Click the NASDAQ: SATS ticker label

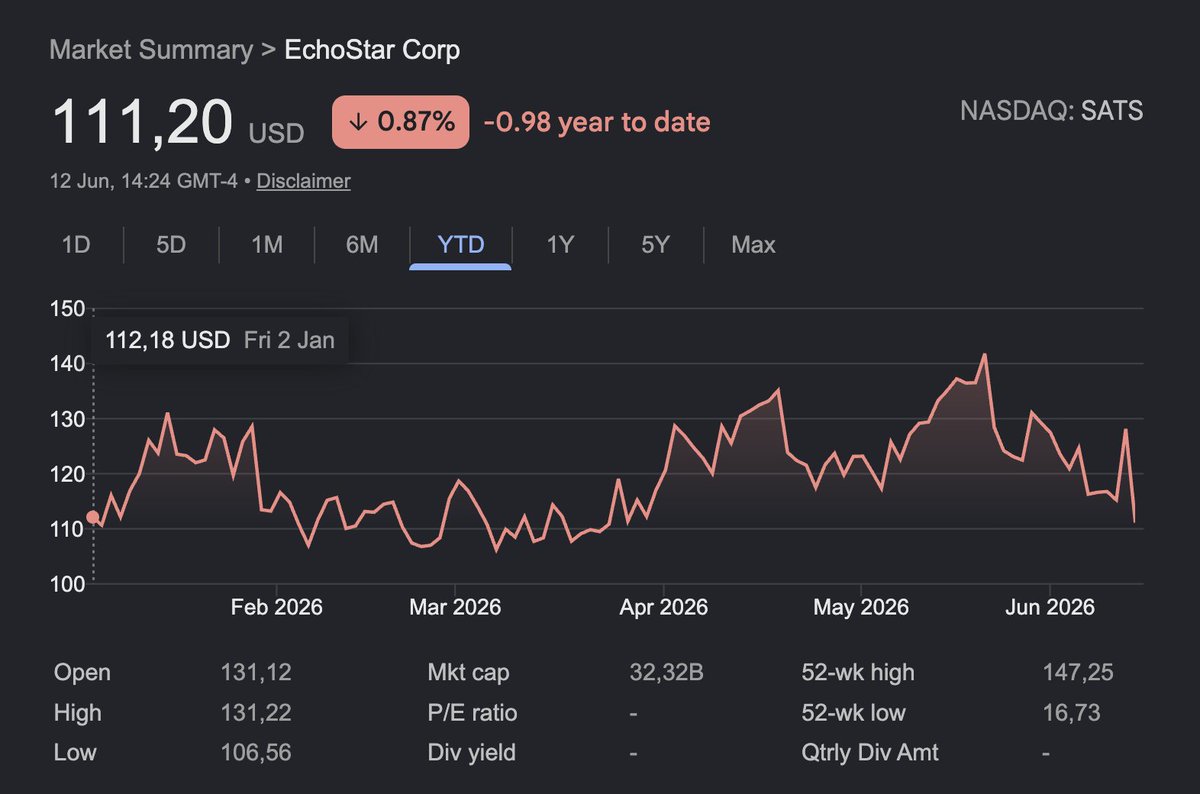[1051, 111]
